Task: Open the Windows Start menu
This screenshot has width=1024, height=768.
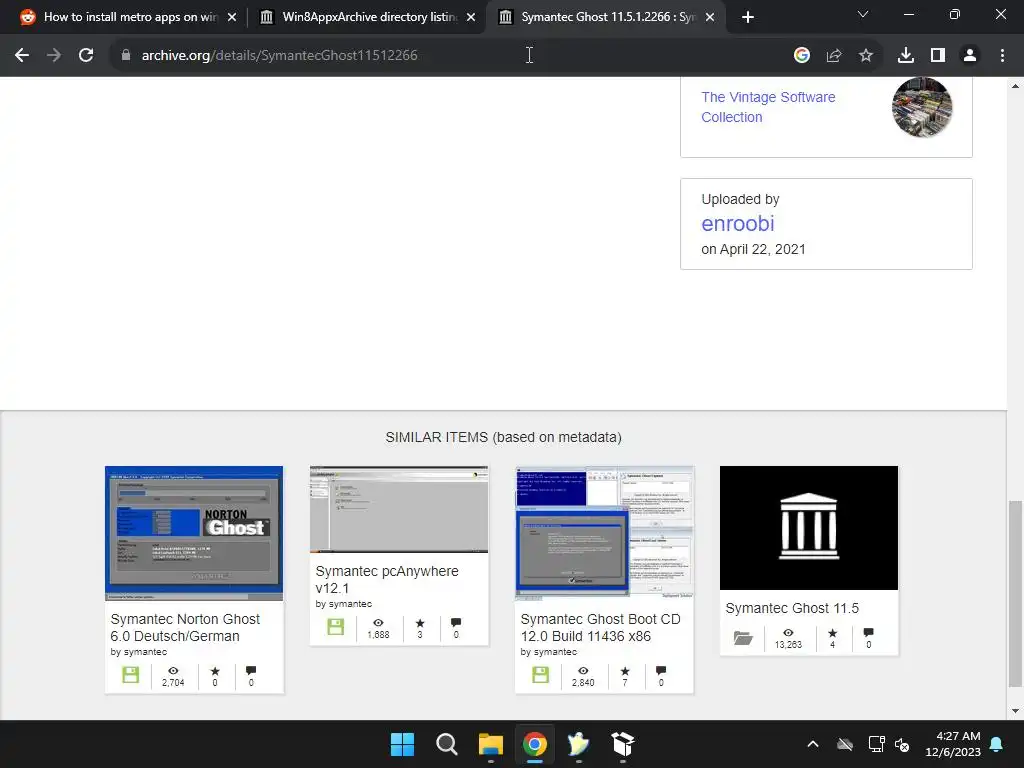Action: point(402,744)
